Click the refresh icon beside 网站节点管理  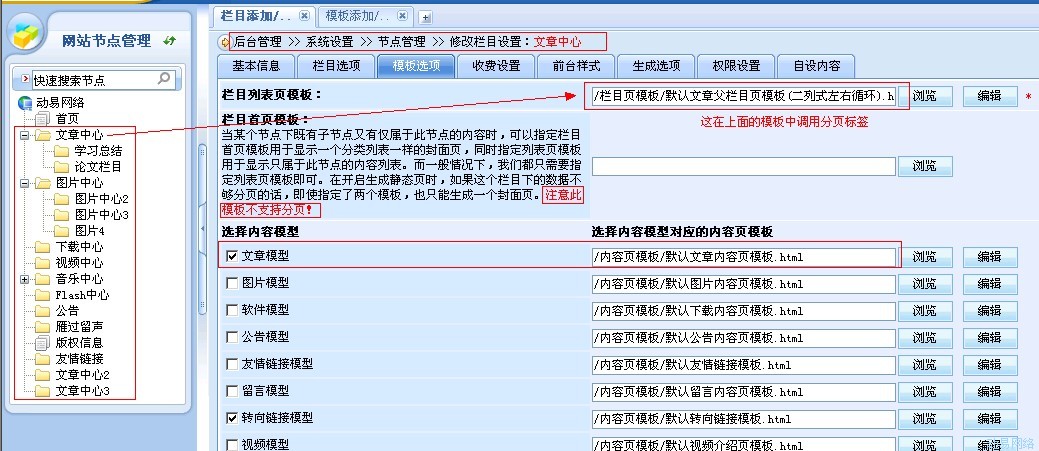pyautogui.click(x=170, y=40)
